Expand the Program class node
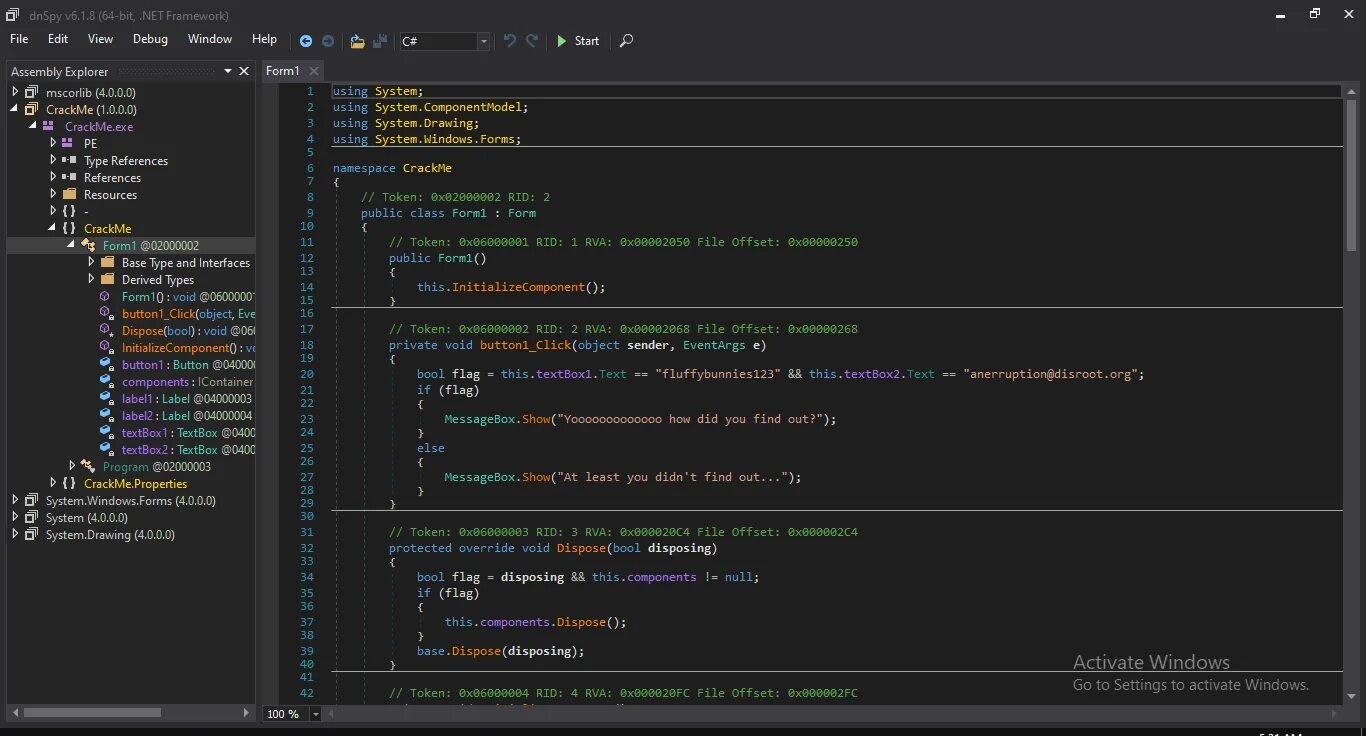This screenshot has width=1366, height=736. [72, 466]
